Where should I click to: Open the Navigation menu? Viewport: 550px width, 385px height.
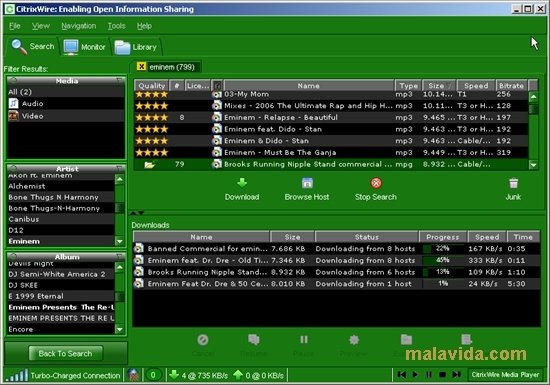(79, 26)
